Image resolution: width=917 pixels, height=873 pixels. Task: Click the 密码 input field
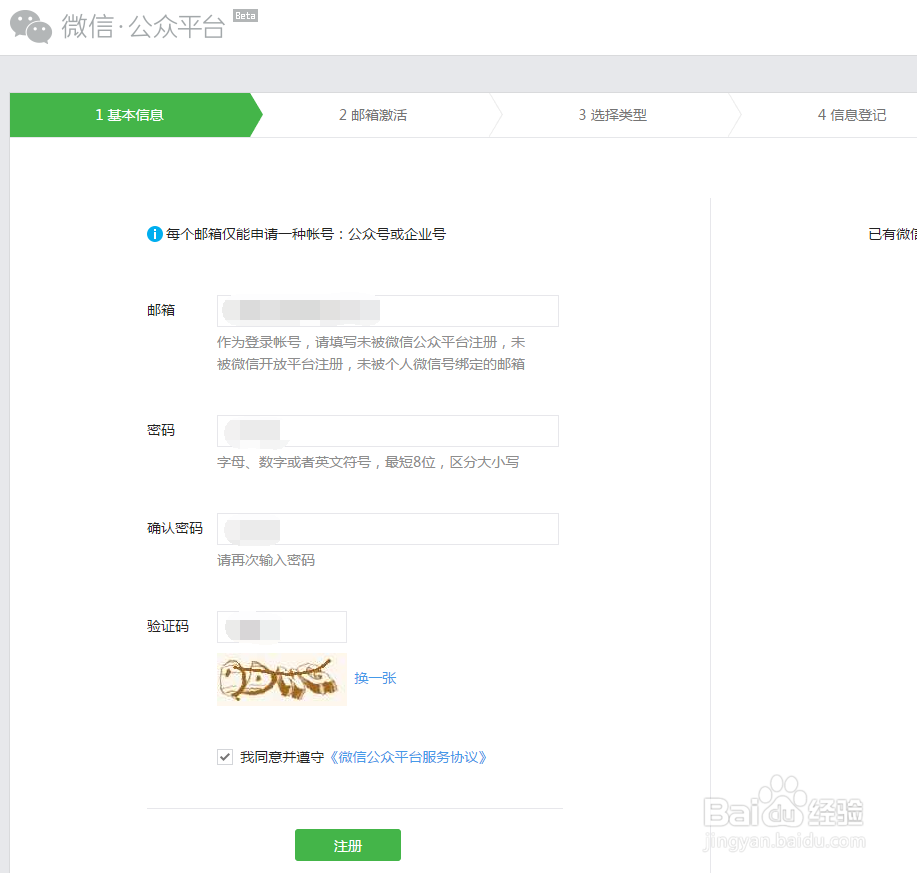(x=388, y=431)
